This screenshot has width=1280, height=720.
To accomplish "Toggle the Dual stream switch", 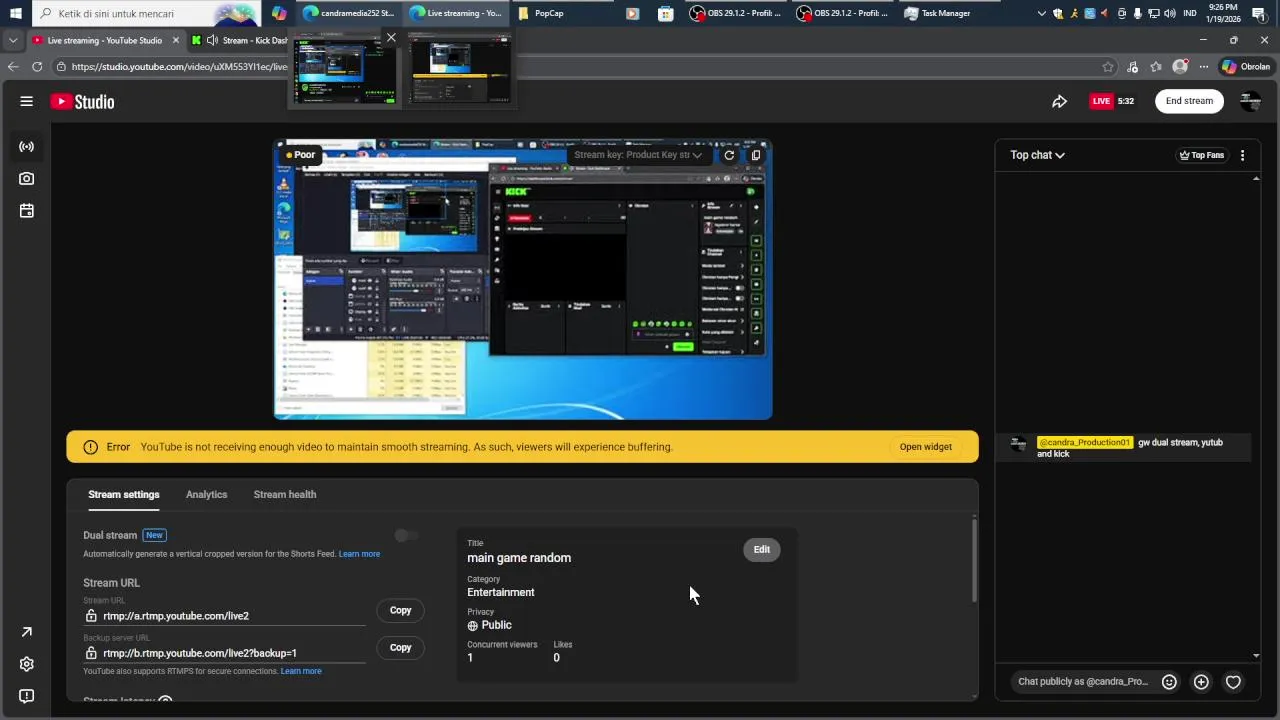I will coord(405,536).
